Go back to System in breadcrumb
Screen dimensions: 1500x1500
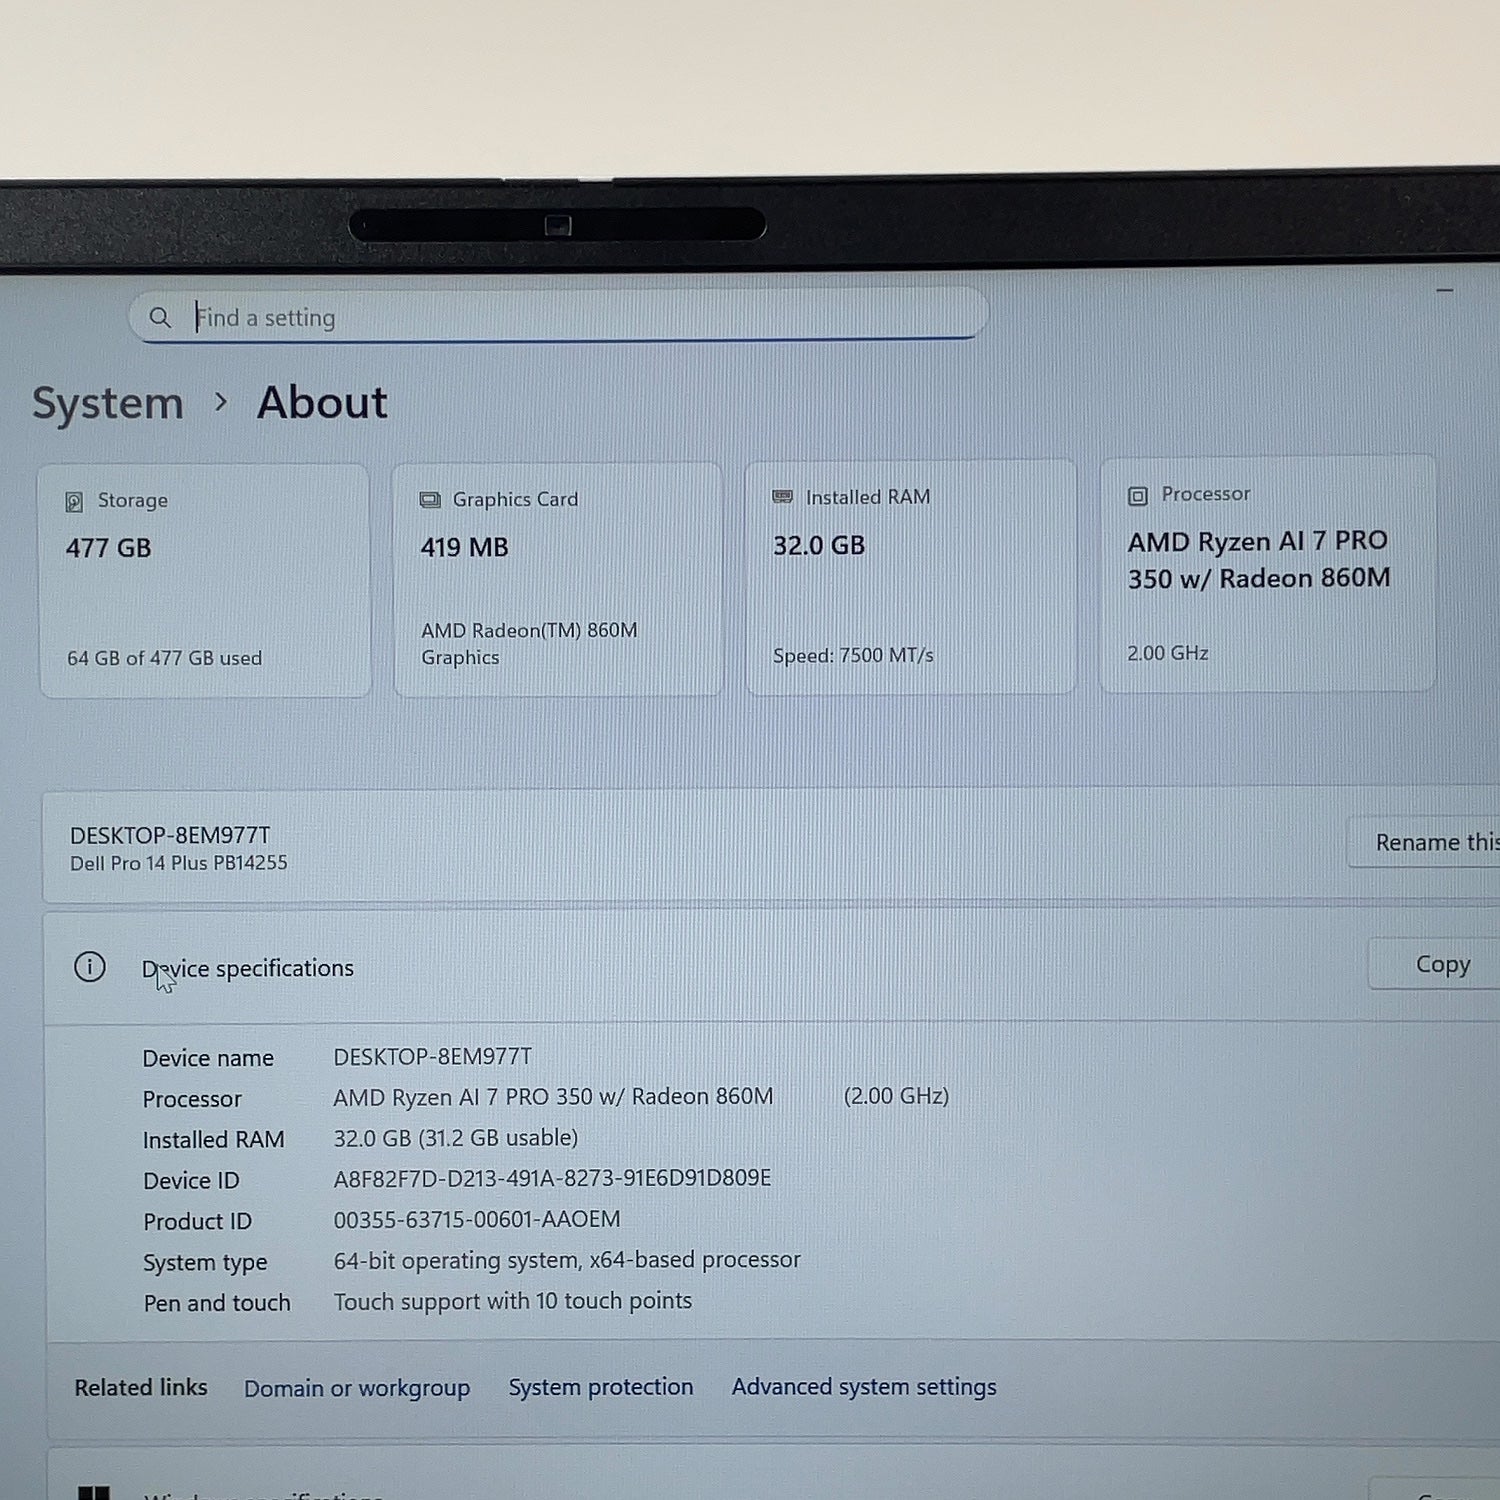pyautogui.click(x=108, y=404)
